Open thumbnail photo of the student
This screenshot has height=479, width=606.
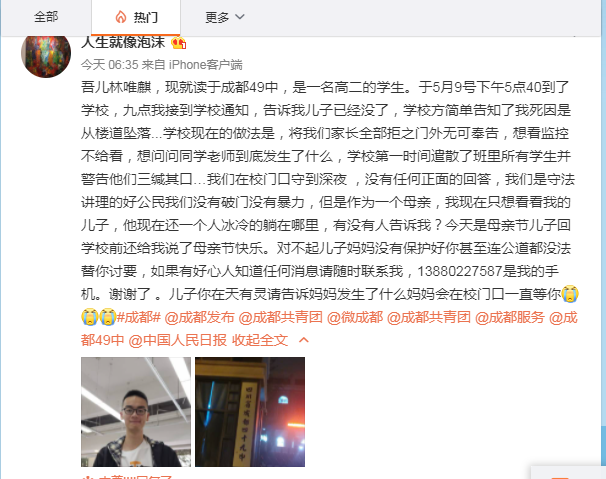[x=136, y=412]
